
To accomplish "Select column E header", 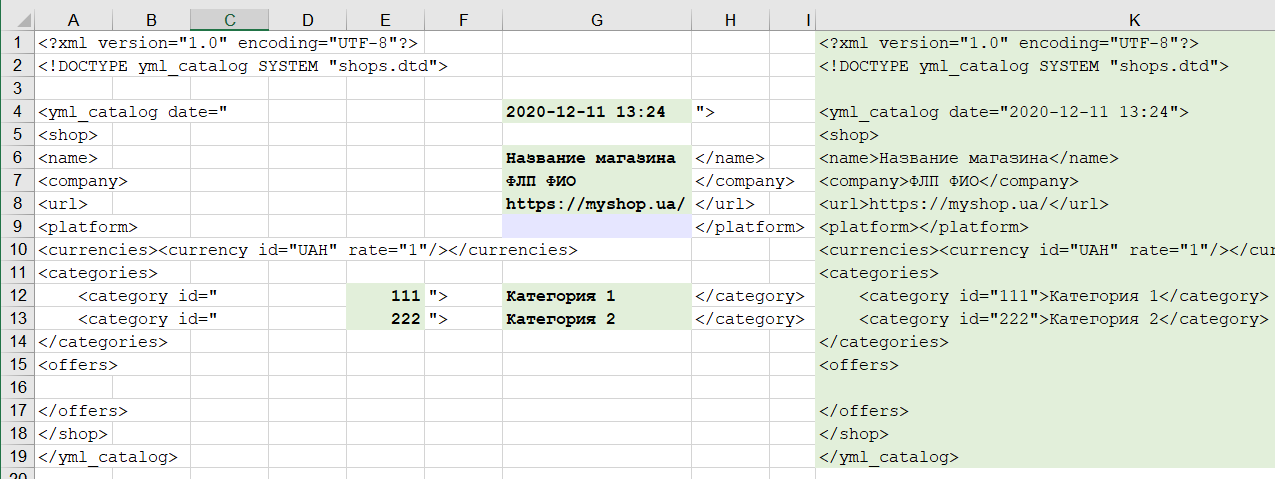I will 385,19.
